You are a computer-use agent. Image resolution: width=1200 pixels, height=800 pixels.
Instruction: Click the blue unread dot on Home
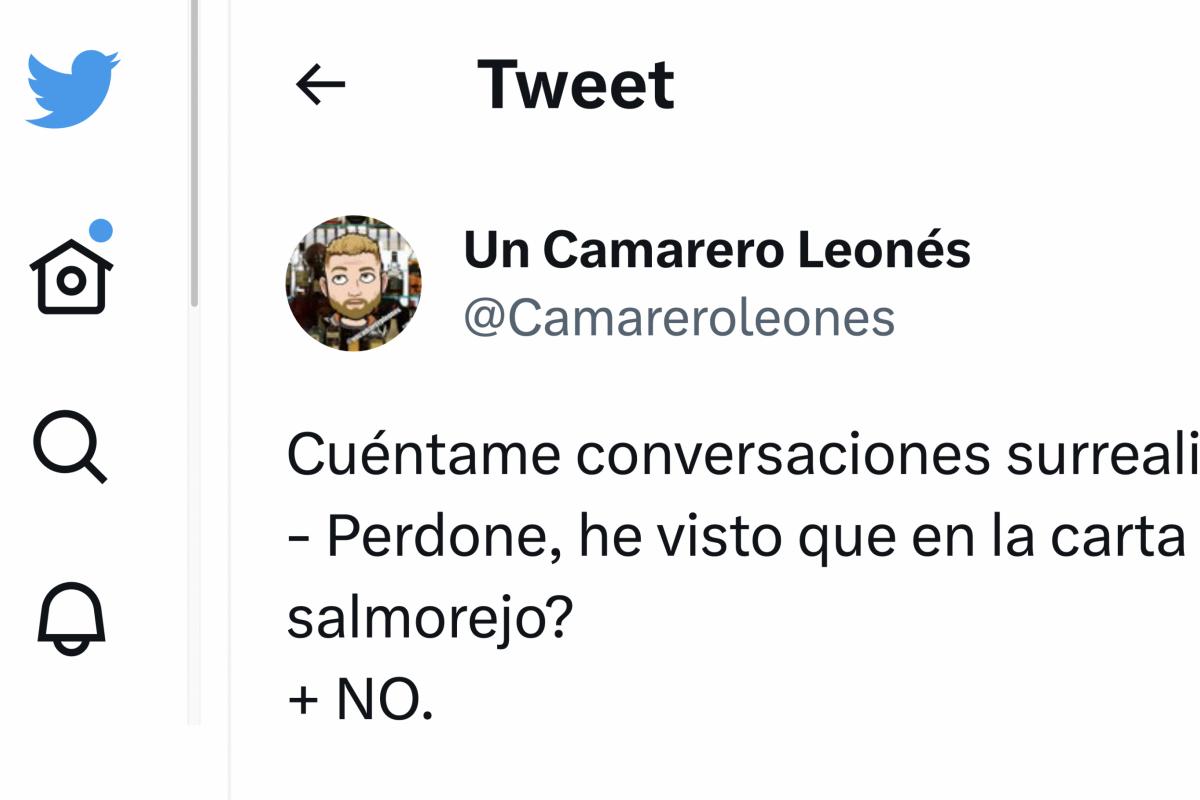pos(100,231)
